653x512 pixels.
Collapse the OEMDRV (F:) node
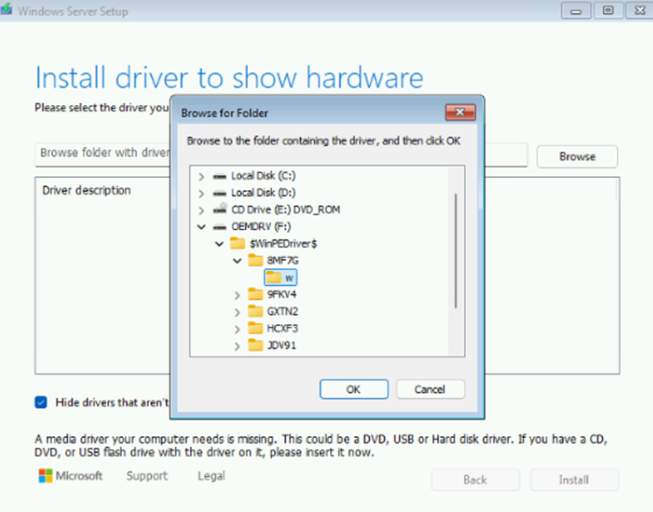(x=202, y=227)
